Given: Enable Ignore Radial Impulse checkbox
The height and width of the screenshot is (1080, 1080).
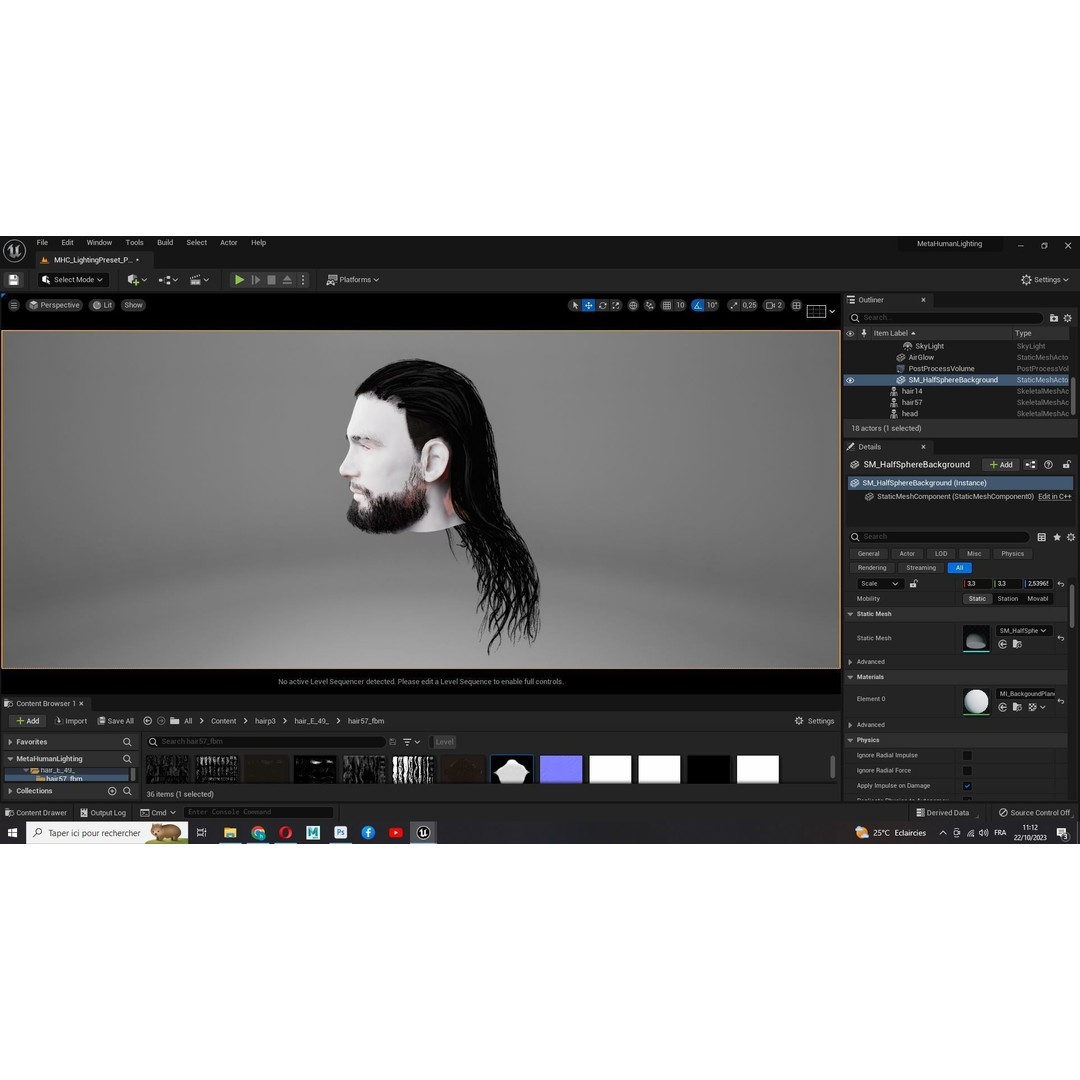Looking at the screenshot, I should coord(967,756).
